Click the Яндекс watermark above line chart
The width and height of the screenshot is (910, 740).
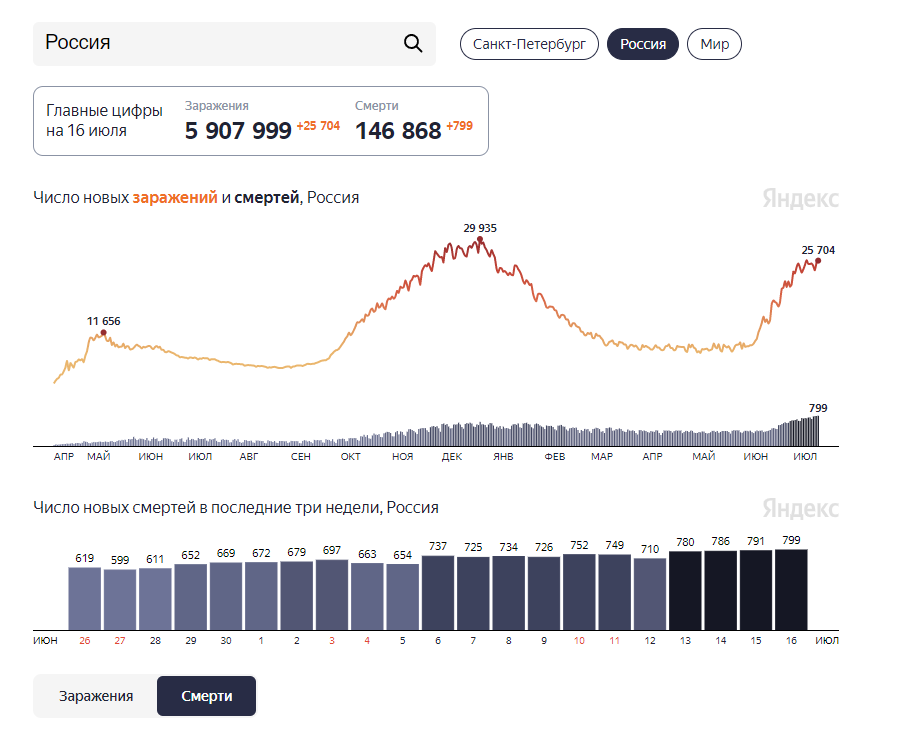pyautogui.click(x=800, y=198)
